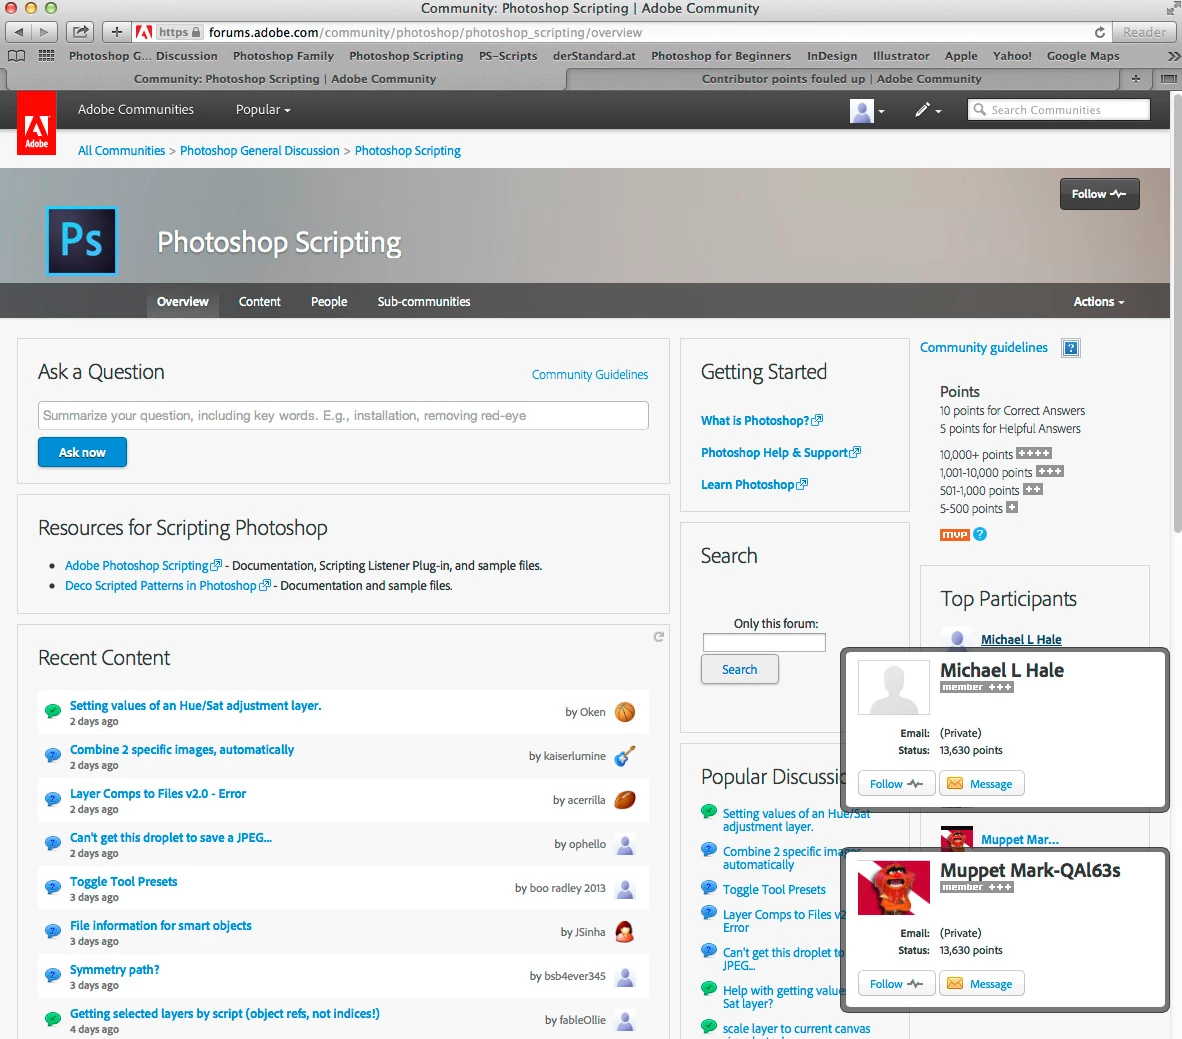Click the help icon beside Community guidelines

tap(1070, 348)
